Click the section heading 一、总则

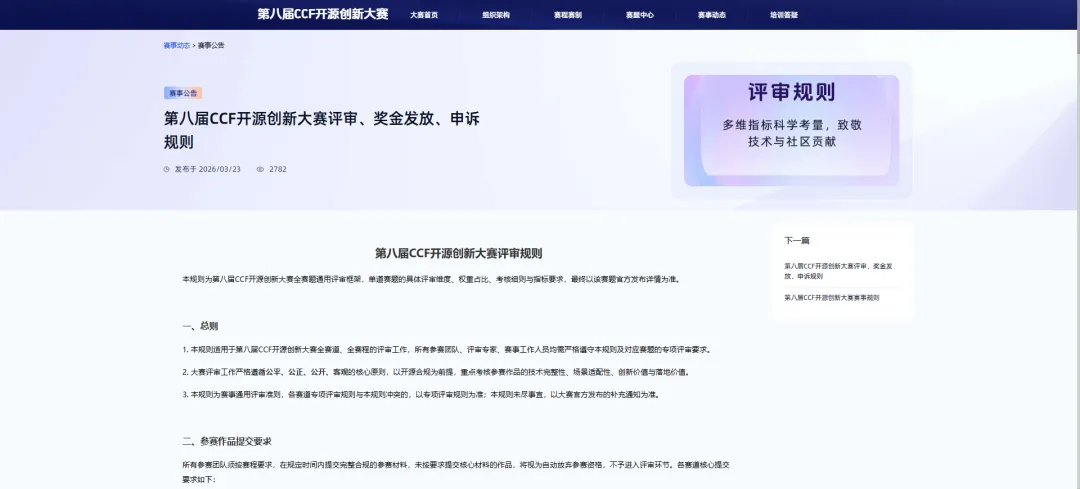[x=200, y=326]
